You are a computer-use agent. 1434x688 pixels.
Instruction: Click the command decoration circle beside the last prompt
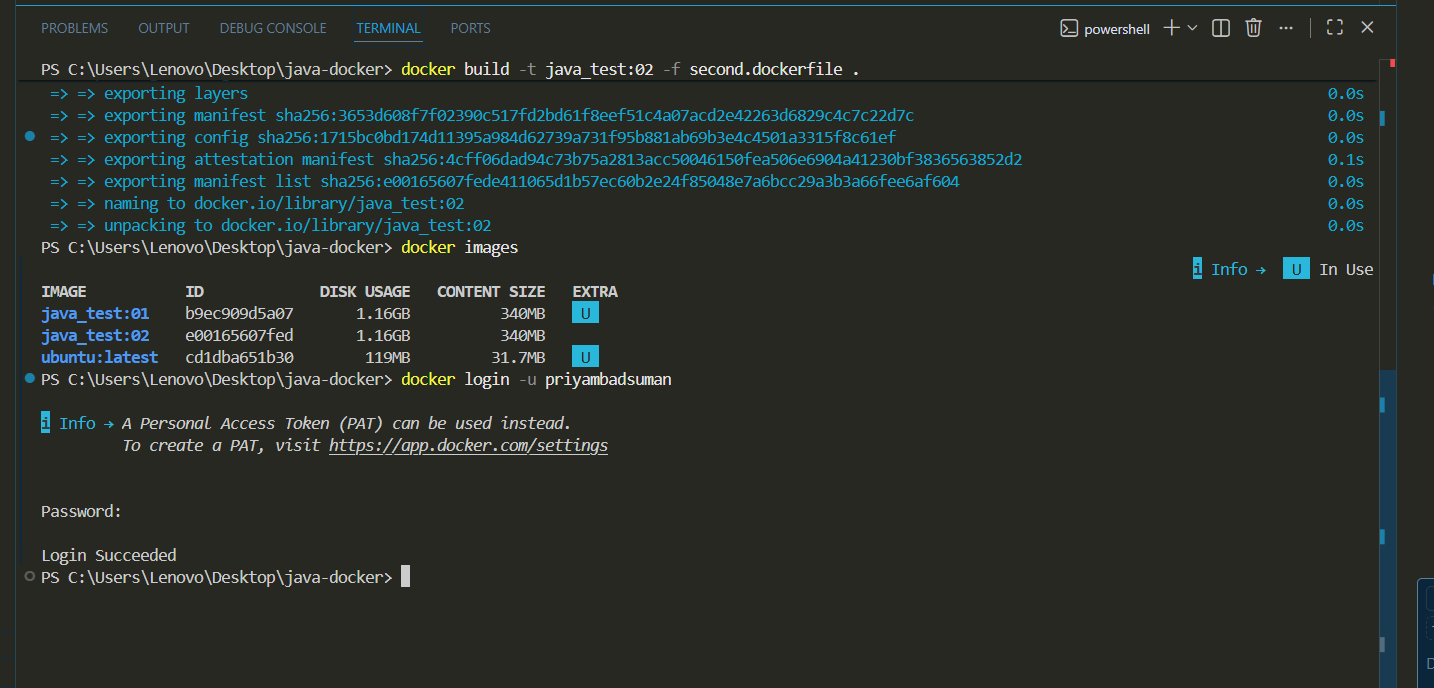pos(29,576)
